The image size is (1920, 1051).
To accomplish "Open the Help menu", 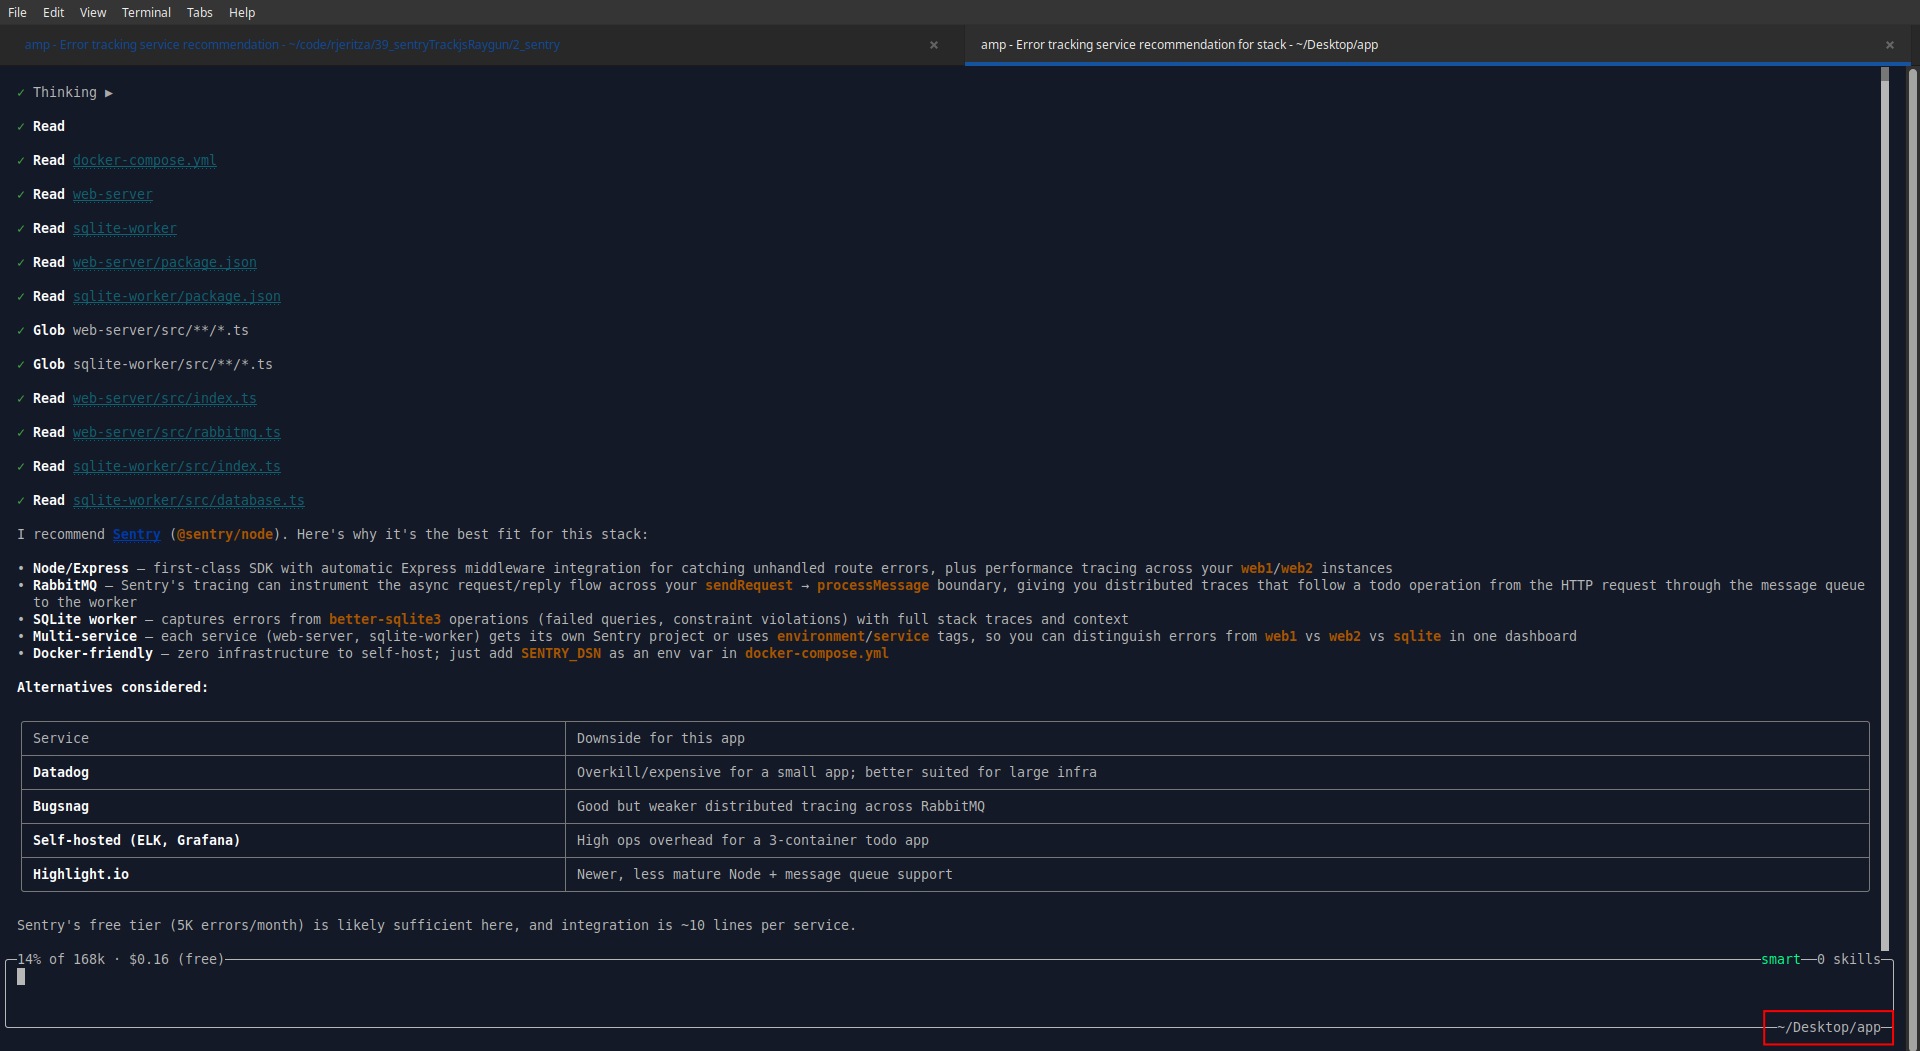I will point(242,12).
